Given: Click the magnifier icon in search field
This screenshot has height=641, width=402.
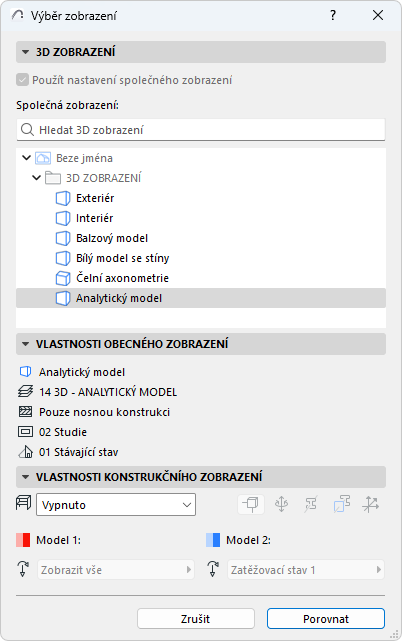Looking at the screenshot, I should pyautogui.click(x=27, y=130).
